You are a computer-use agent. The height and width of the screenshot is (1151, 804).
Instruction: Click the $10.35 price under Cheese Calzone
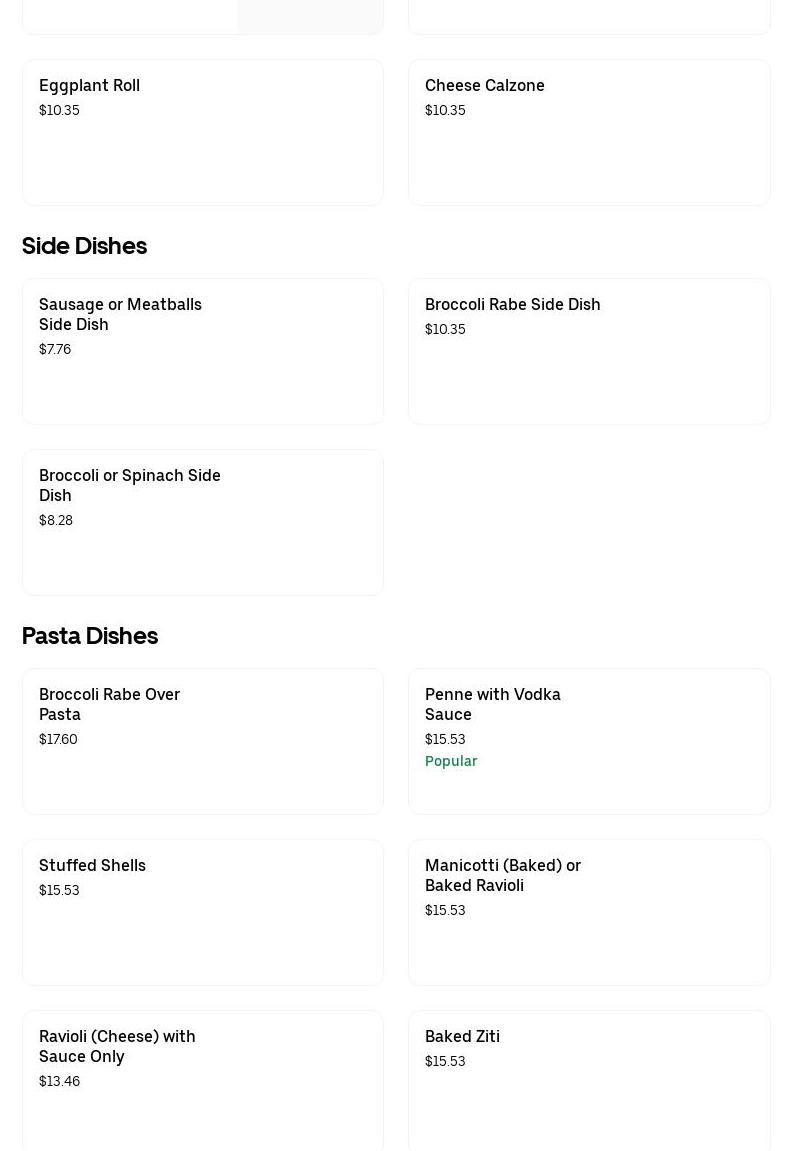[x=445, y=110]
